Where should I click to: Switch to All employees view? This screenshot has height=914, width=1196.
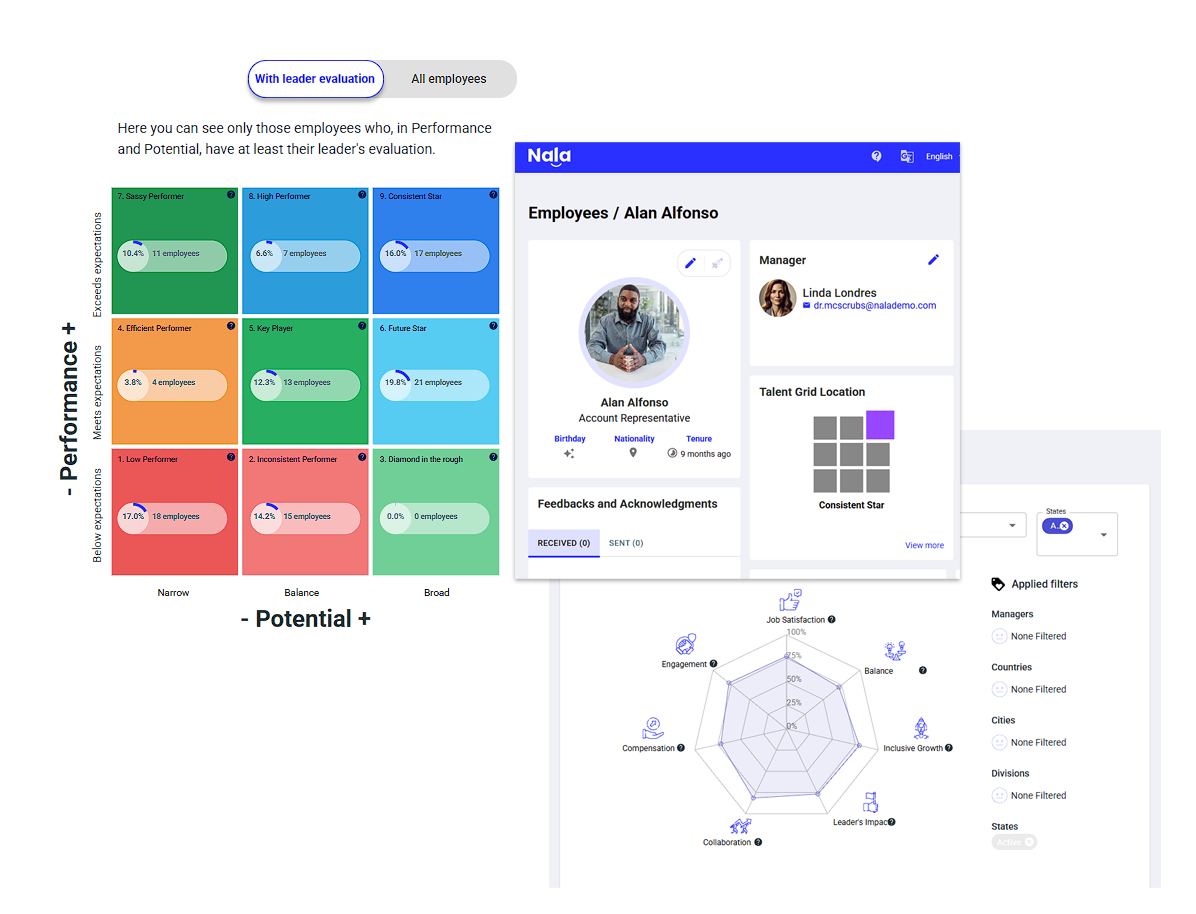[x=449, y=79]
